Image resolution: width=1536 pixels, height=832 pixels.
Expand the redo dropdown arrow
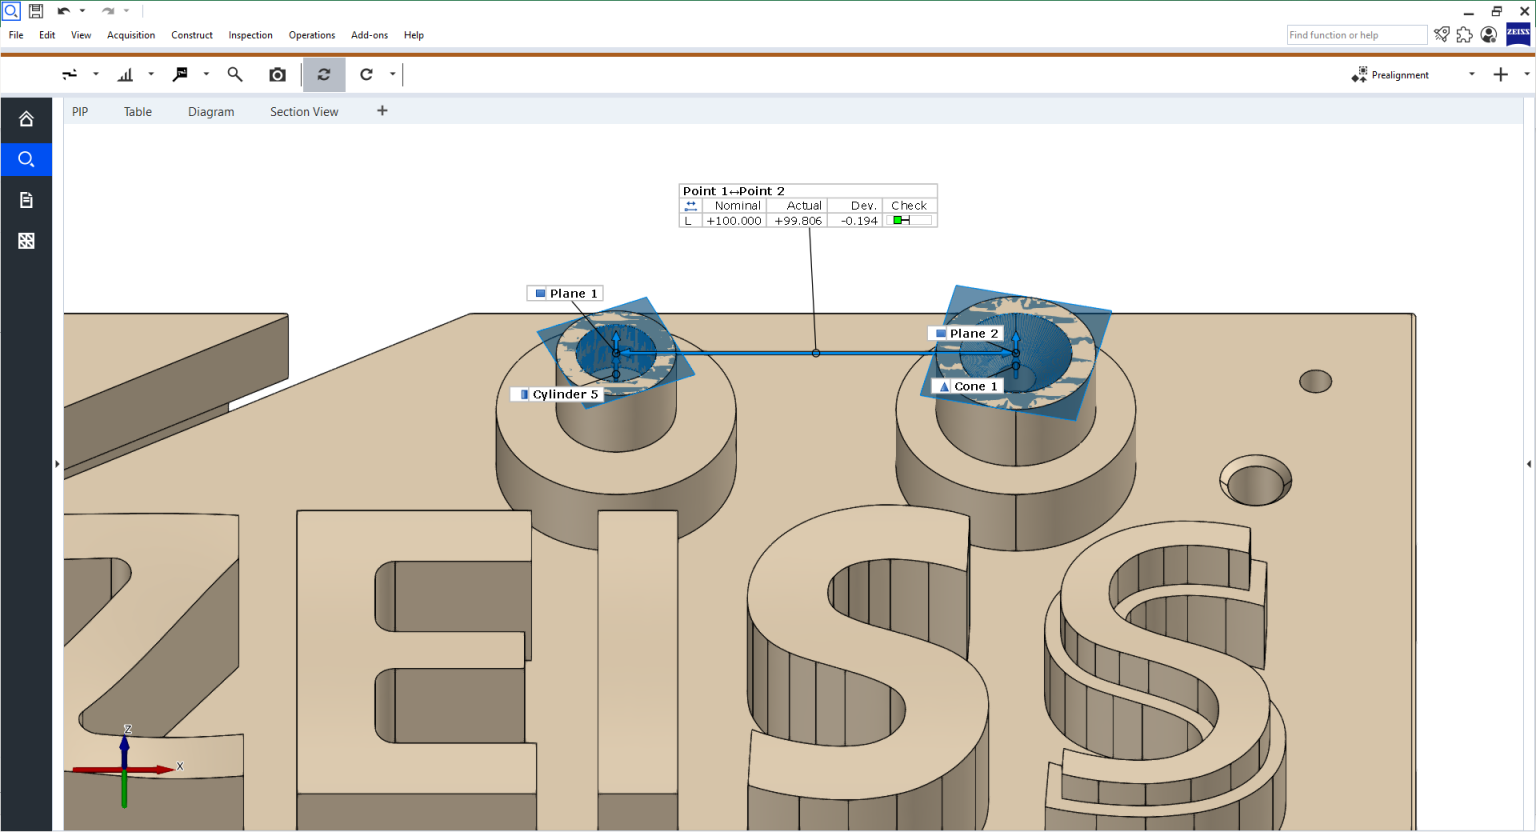(x=126, y=11)
